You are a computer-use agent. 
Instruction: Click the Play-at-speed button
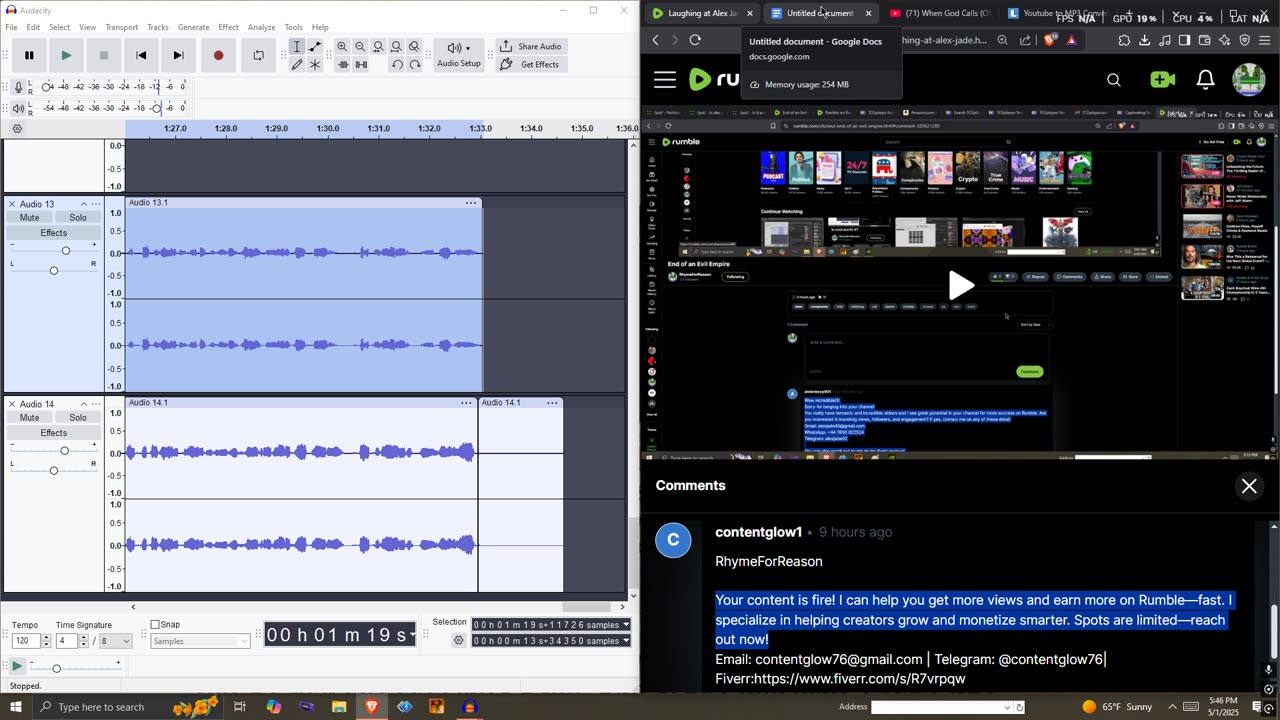click(x=17, y=666)
